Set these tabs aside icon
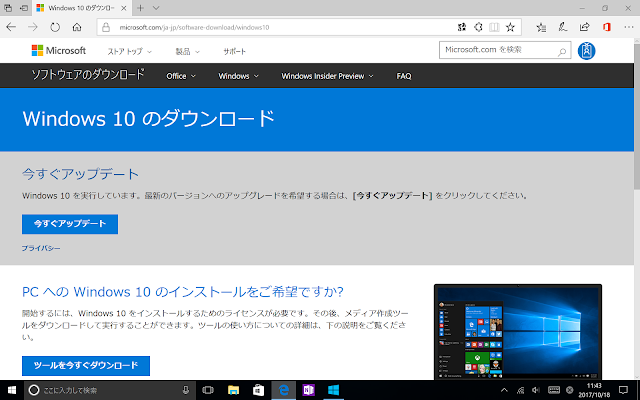The width and height of the screenshot is (640, 400). coord(24,8)
